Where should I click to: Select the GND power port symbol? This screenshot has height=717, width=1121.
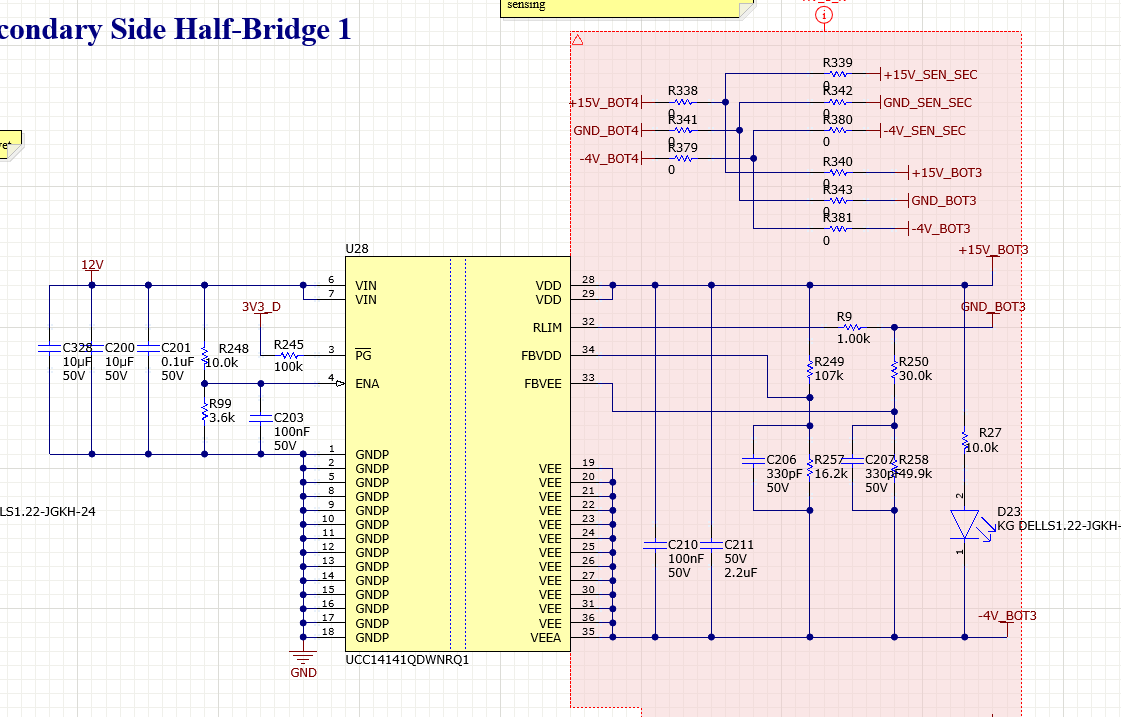pos(303,661)
